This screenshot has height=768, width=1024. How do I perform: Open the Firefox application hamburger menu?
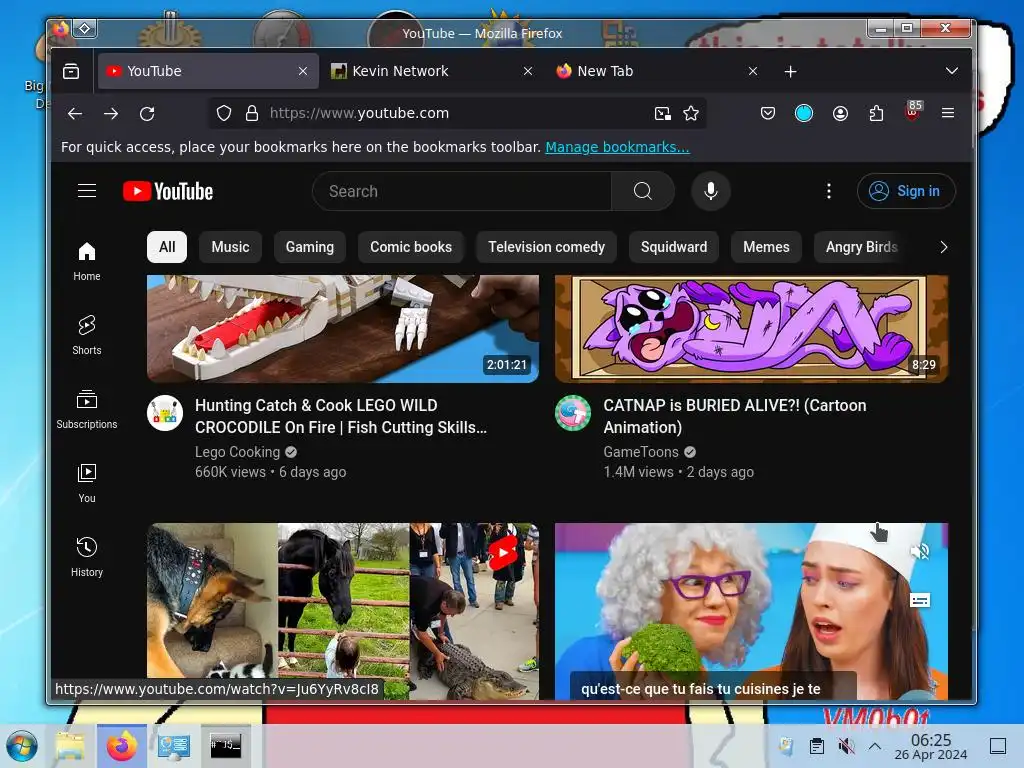(948, 114)
